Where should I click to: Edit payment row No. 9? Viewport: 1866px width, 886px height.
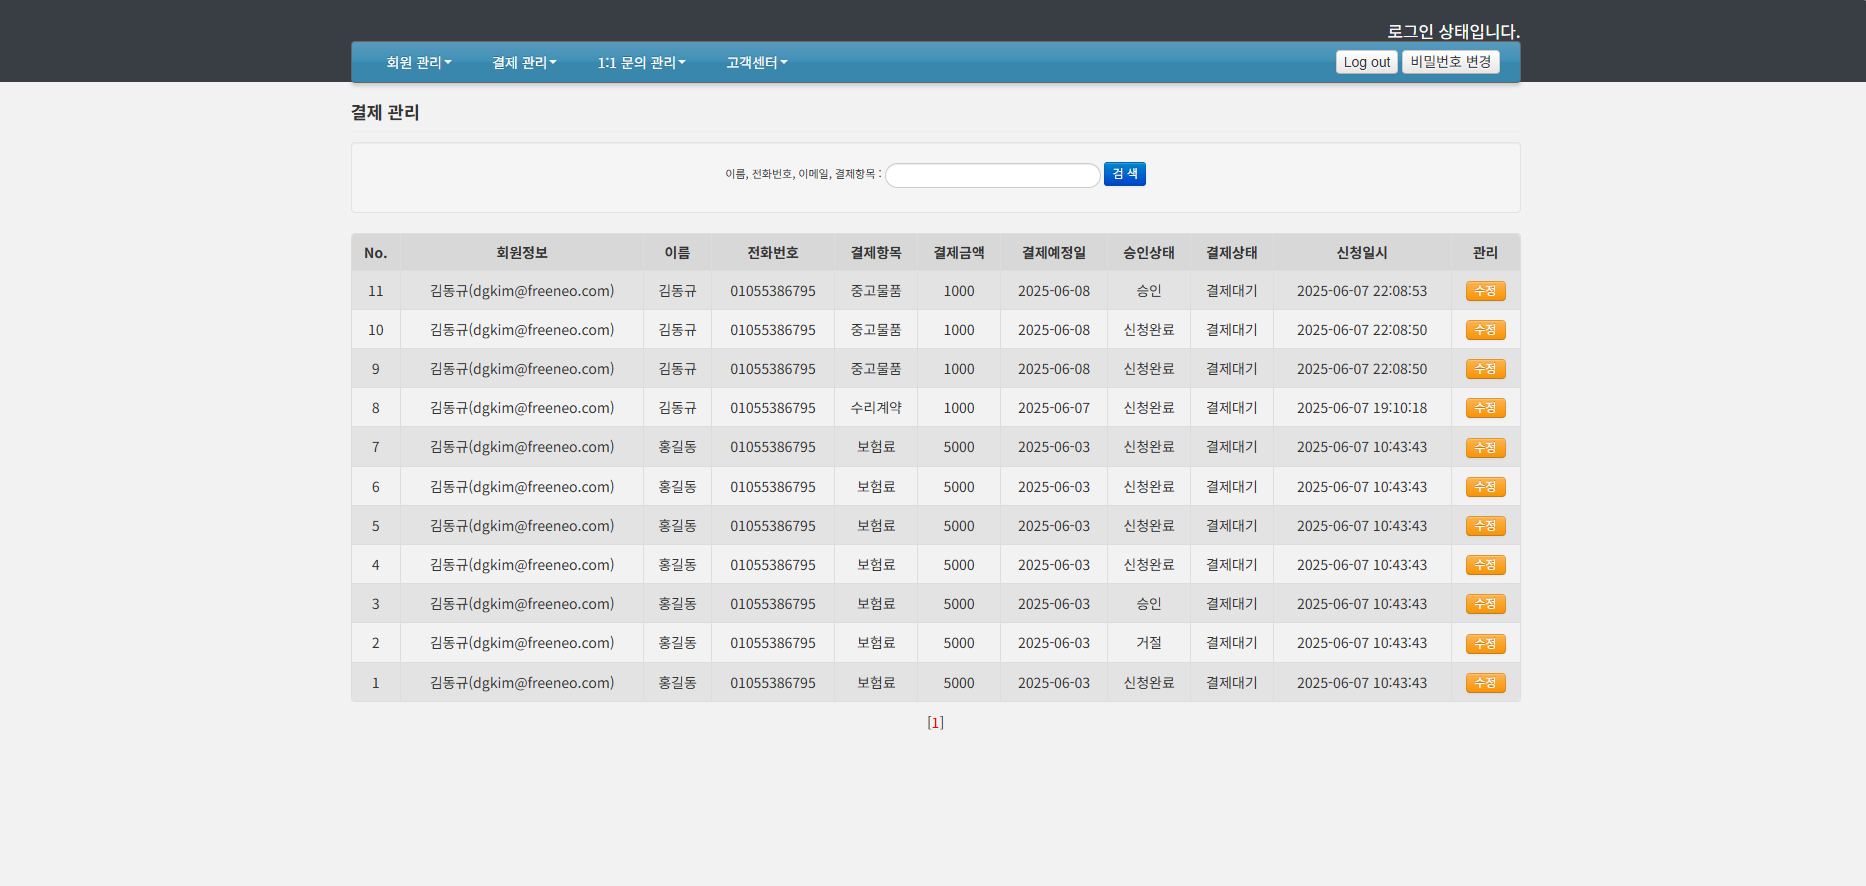tap(1486, 369)
